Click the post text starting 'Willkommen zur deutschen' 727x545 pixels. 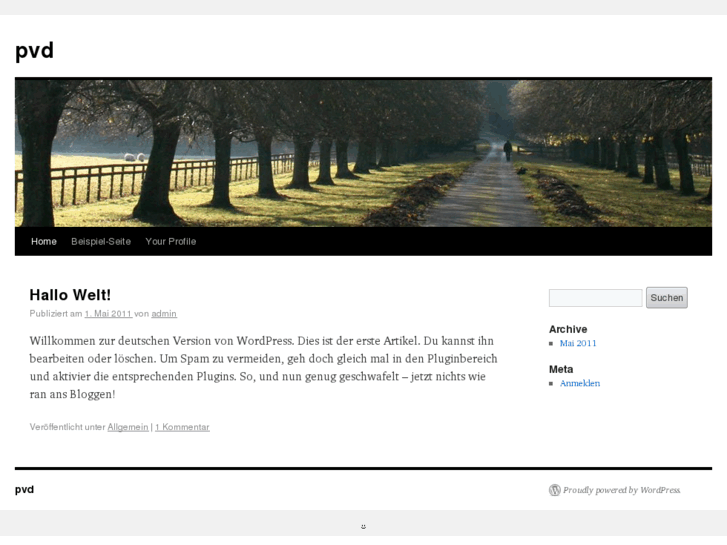pos(263,367)
